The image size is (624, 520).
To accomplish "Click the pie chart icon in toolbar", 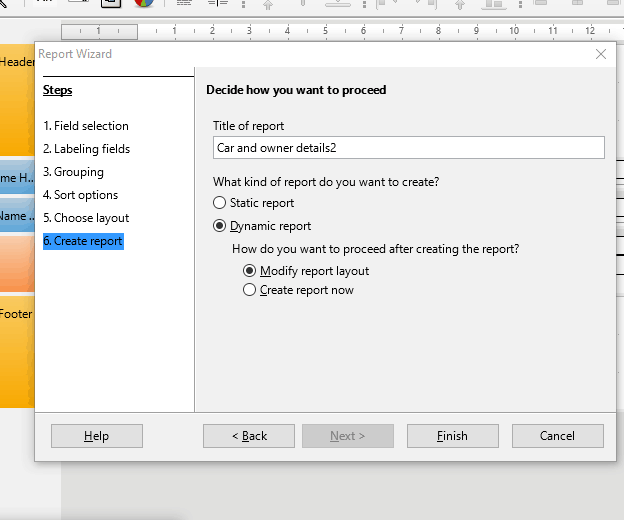I will pos(144,4).
